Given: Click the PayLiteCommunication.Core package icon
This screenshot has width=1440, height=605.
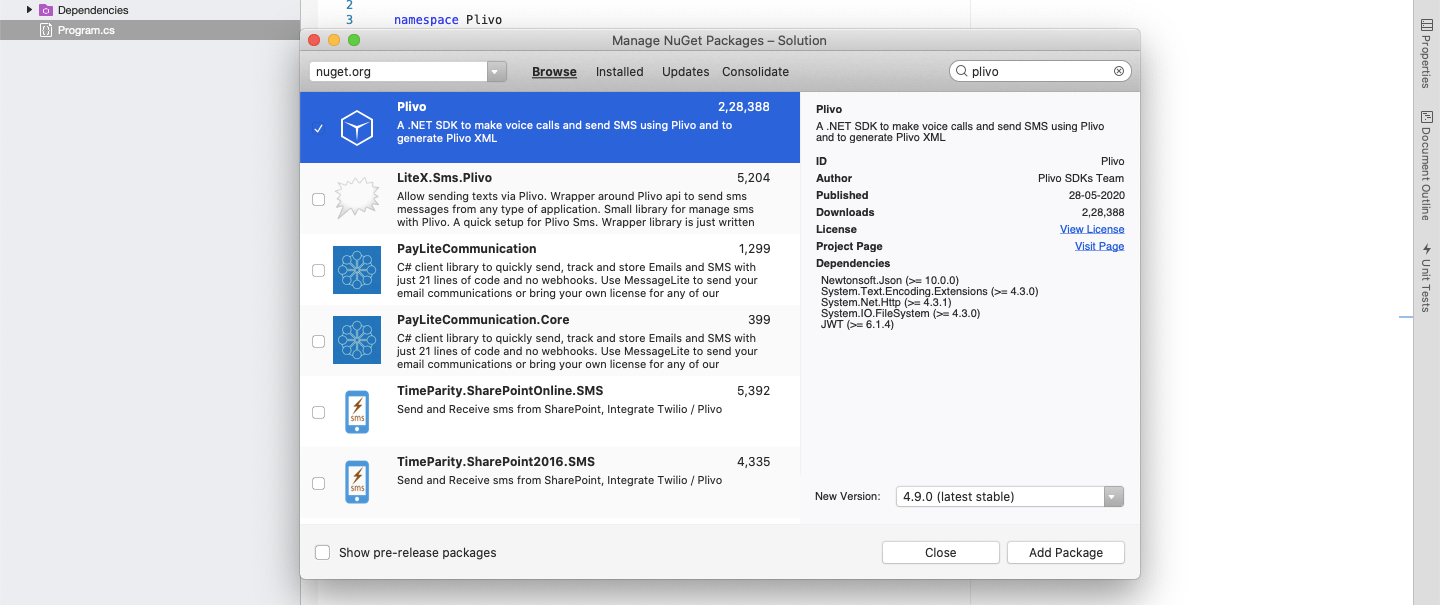Looking at the screenshot, I should [356, 340].
